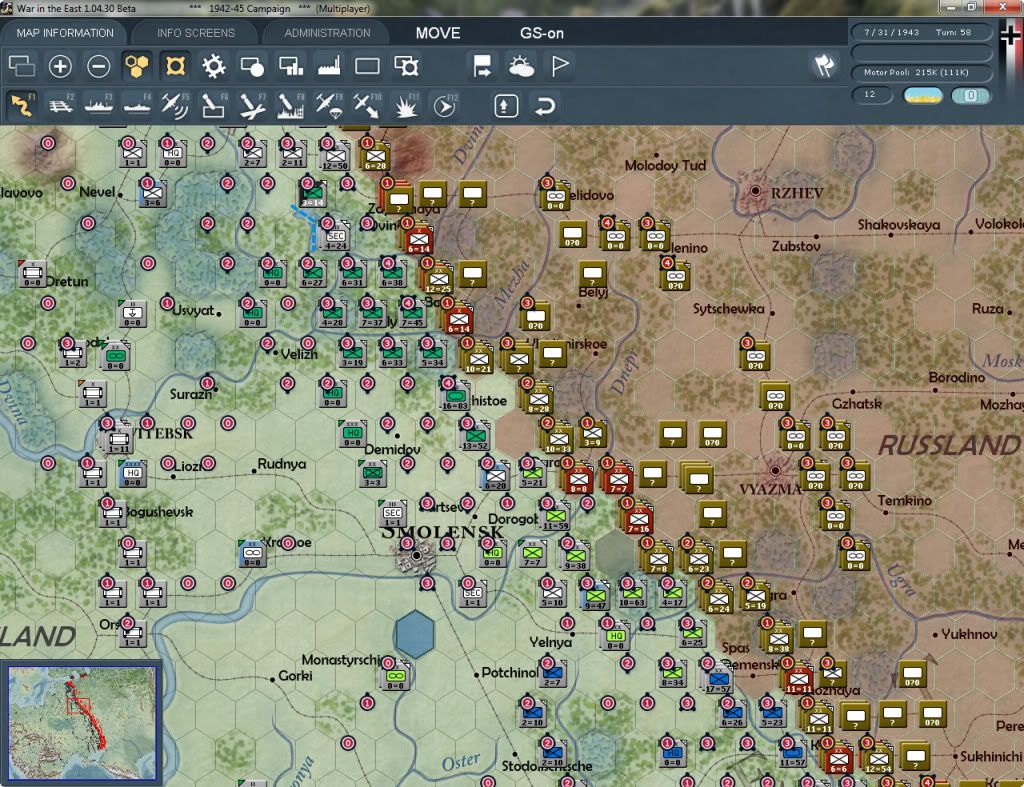Switch to the MAP INFORMATION tab
The image size is (1024, 787).
65,33
